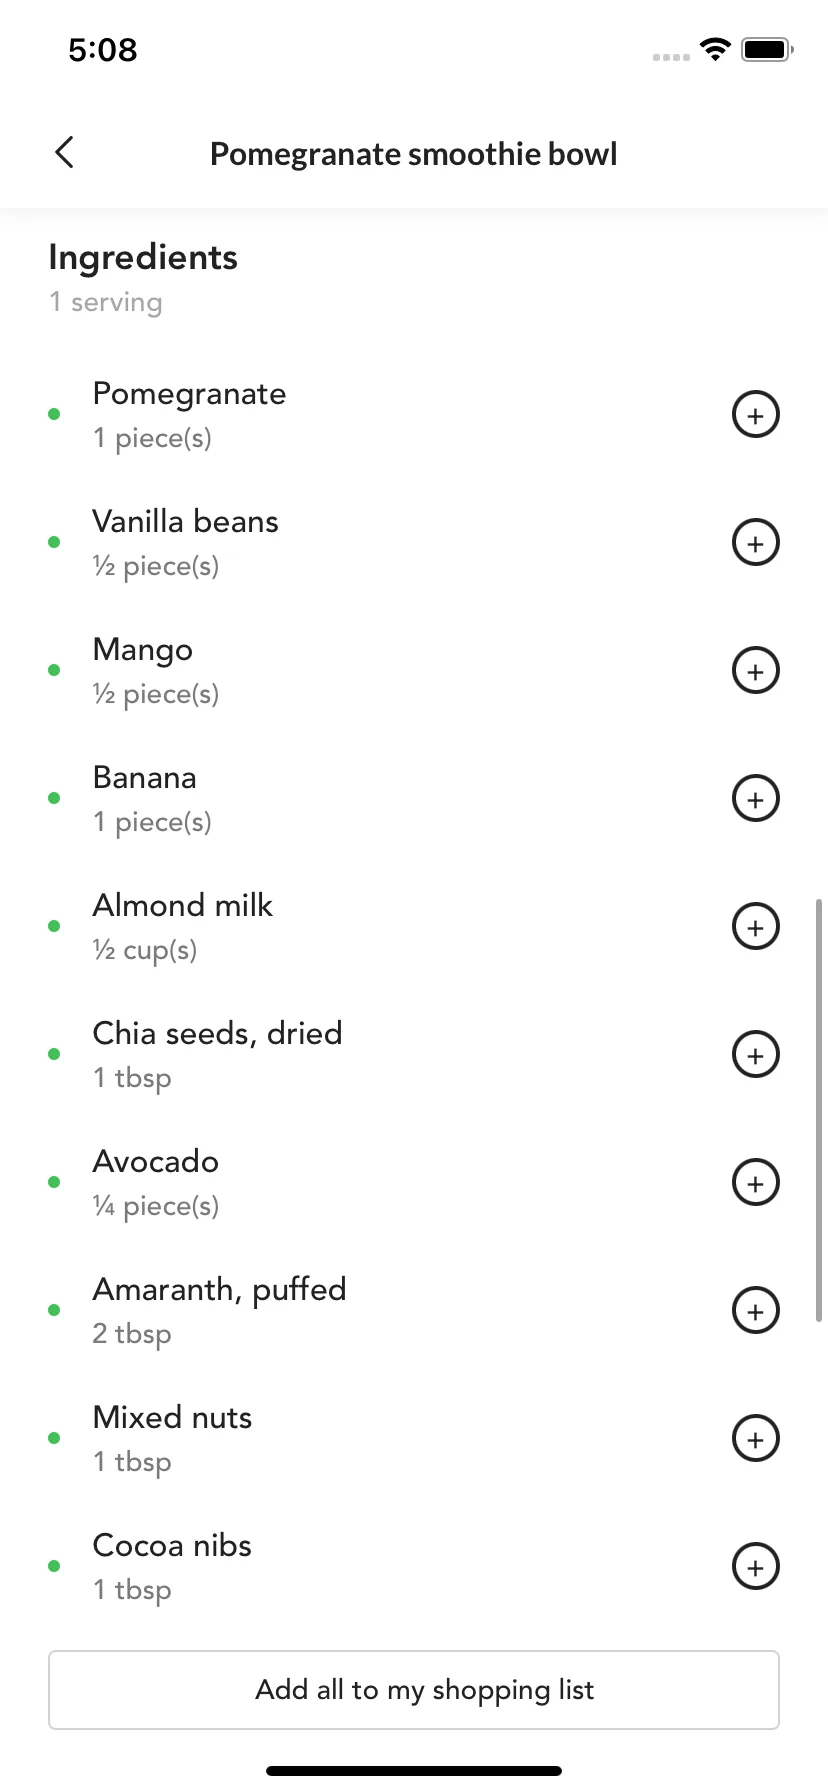Viewport: 828px width, 1792px height.
Task: Add Amaranth, puffed to the shopping list
Action: [756, 1311]
